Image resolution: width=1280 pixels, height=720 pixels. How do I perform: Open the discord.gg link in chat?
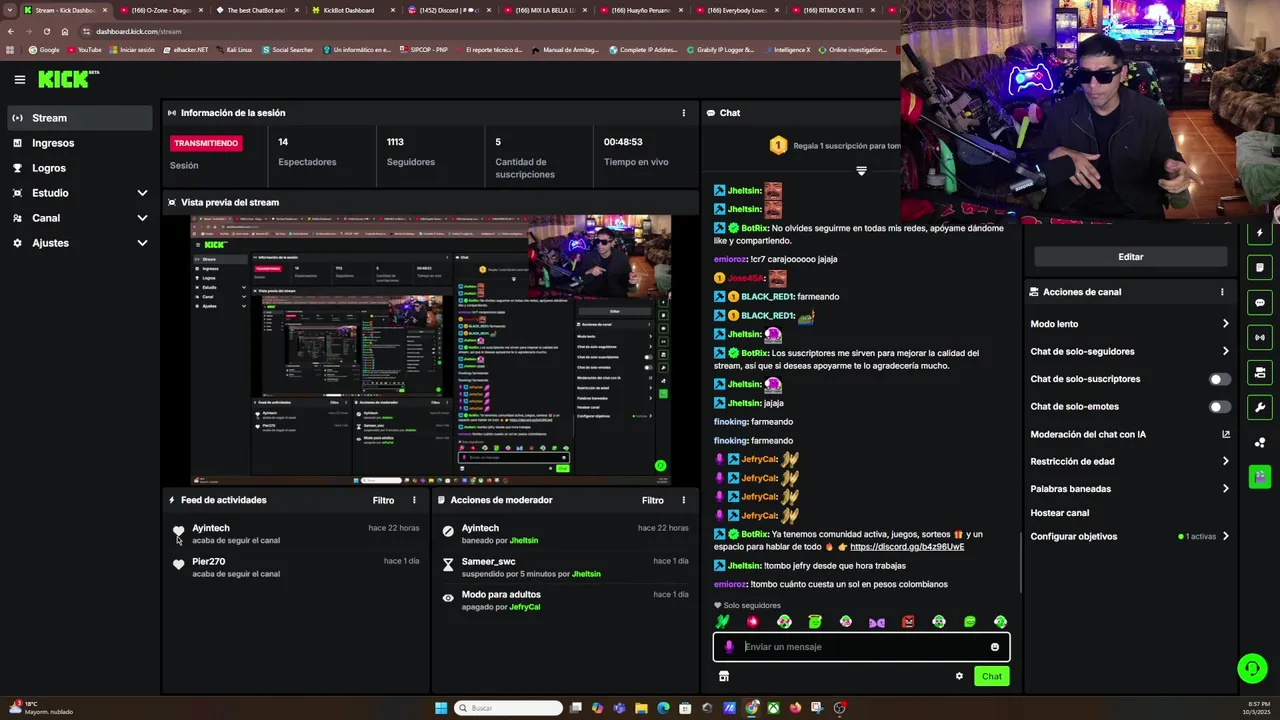907,547
